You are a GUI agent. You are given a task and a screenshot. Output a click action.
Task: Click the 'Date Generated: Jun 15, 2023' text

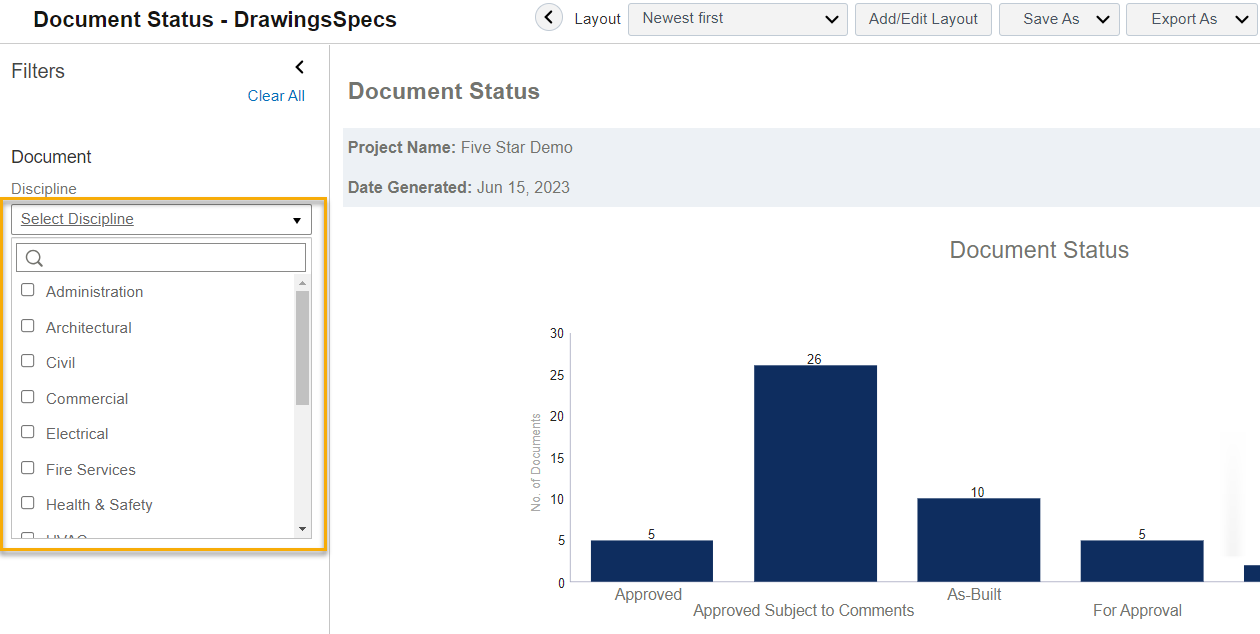pos(459,188)
